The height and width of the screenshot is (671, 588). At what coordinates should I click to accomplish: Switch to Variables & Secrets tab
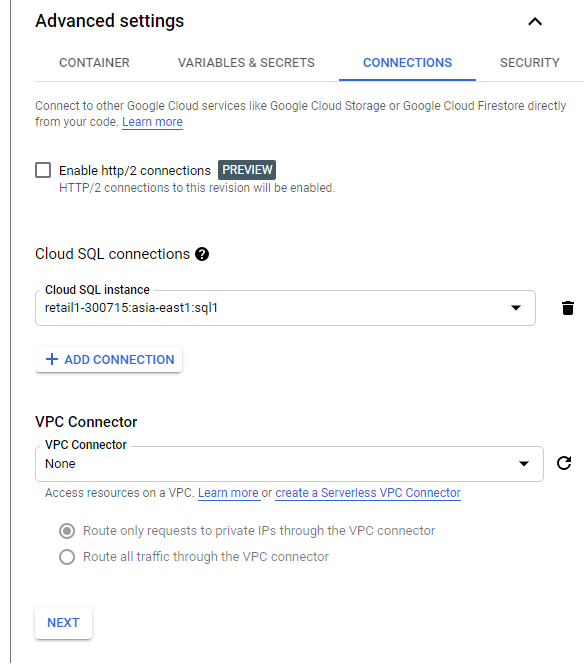click(x=246, y=63)
